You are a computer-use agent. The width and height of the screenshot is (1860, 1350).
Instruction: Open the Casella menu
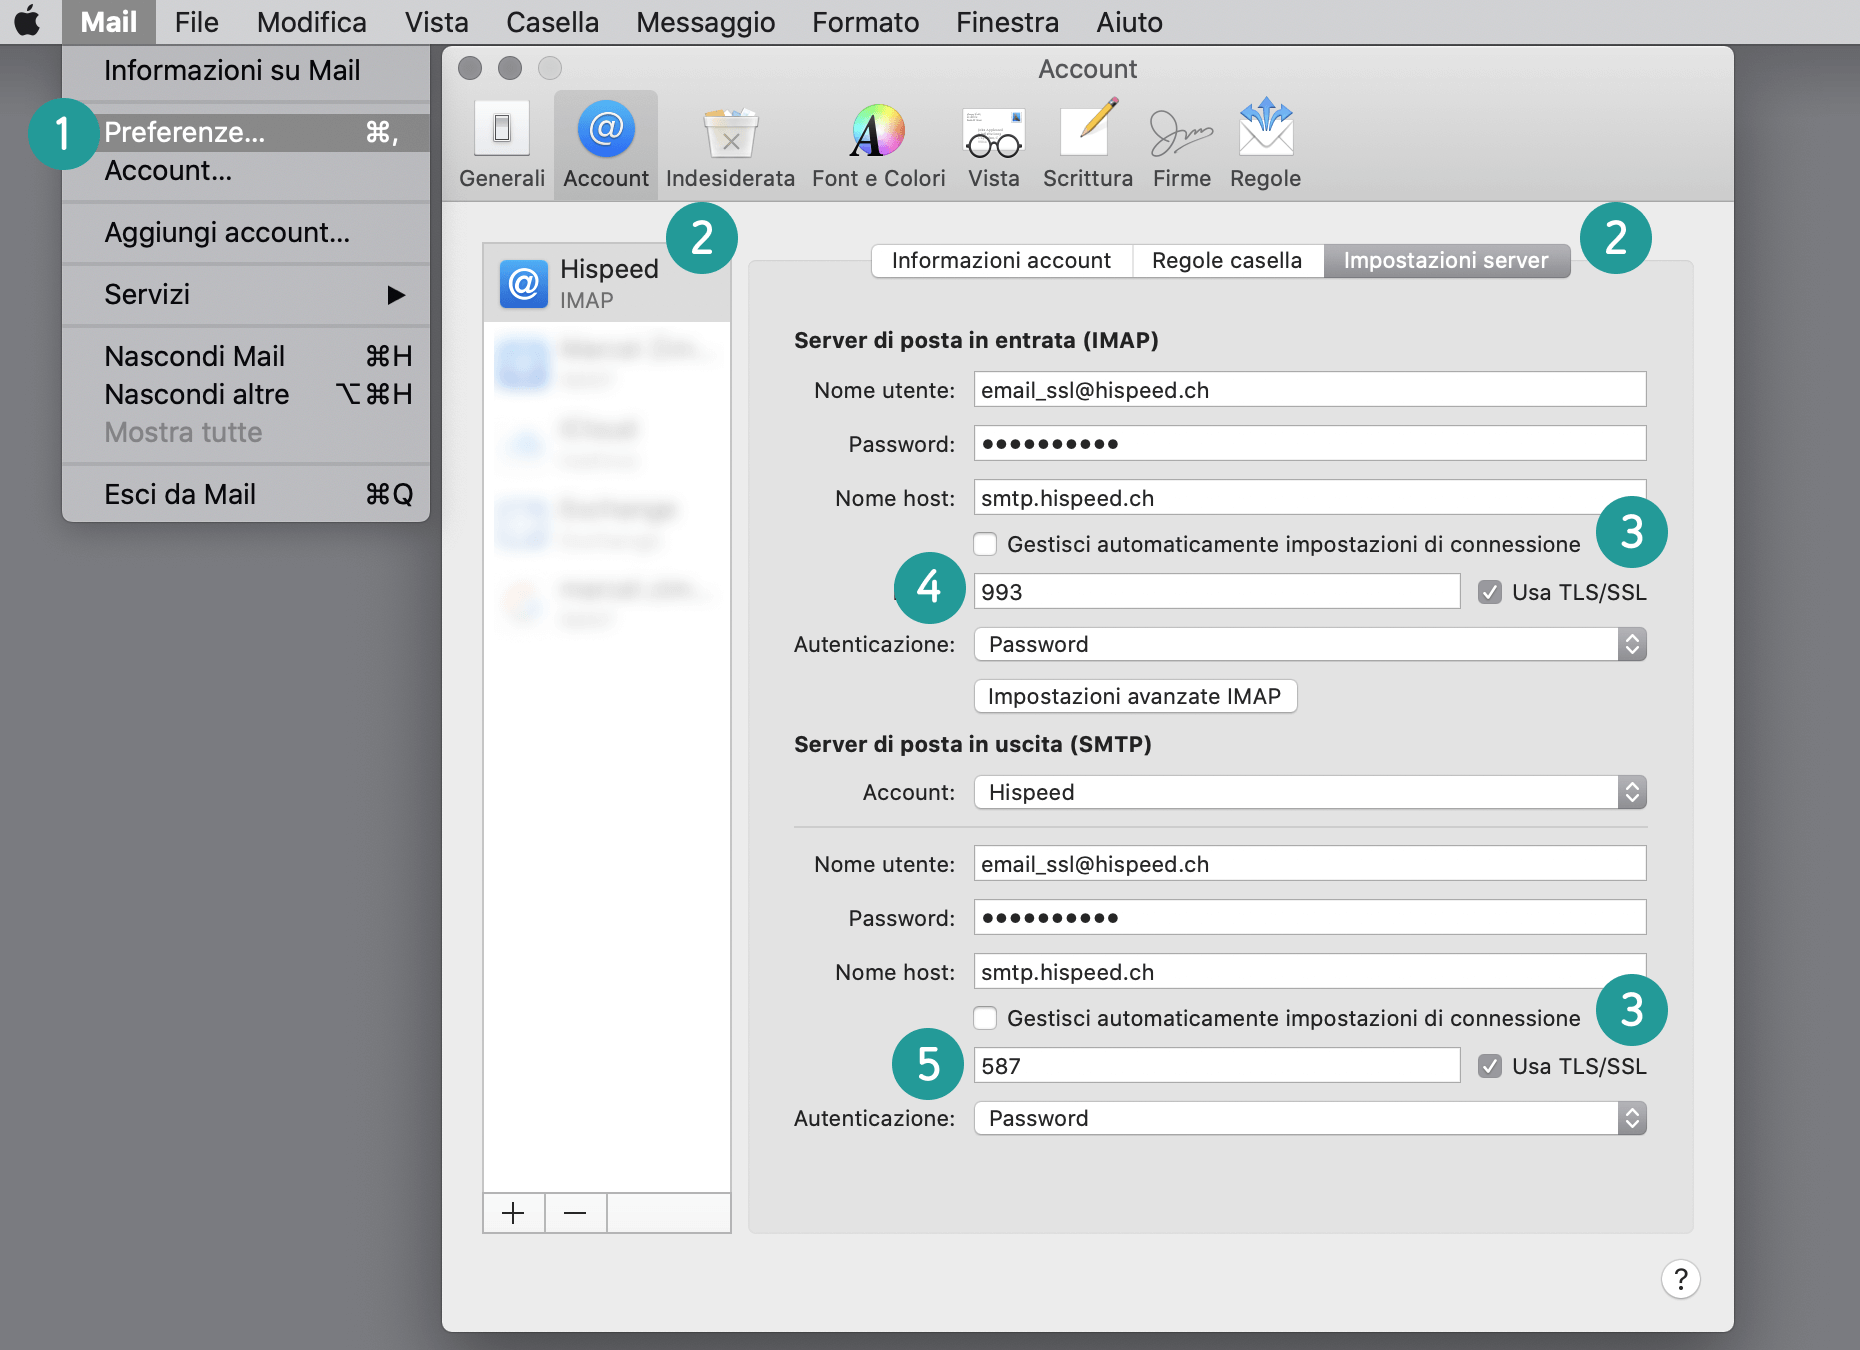coord(552,22)
